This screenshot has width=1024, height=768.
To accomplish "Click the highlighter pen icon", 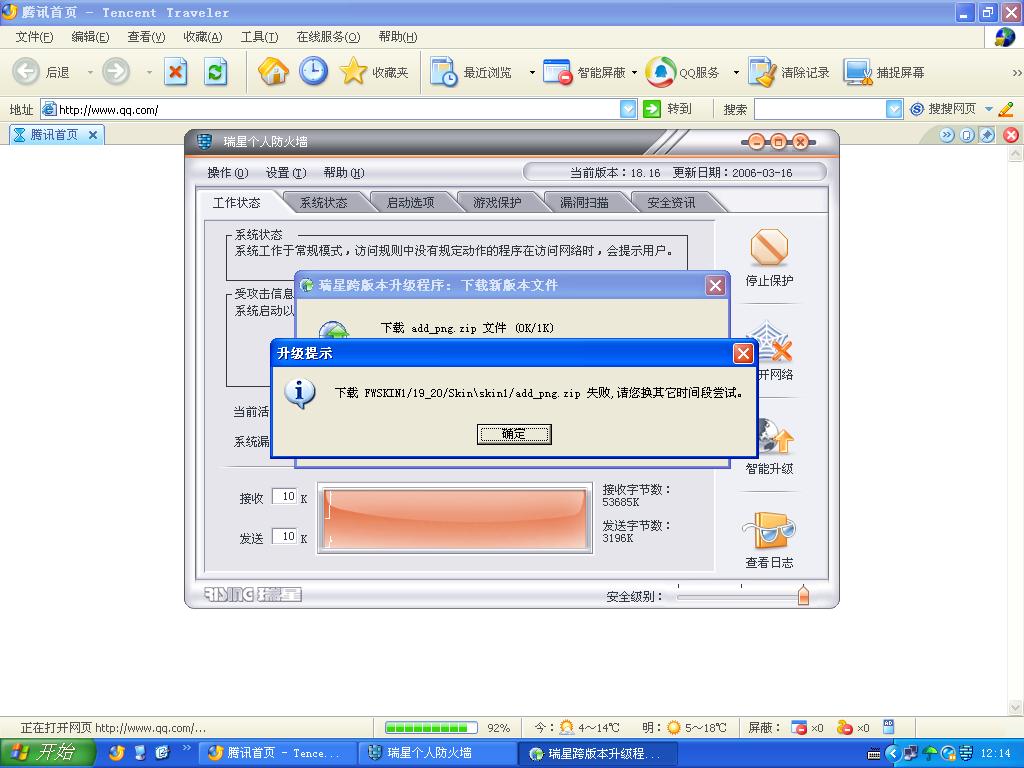I will [x=1006, y=109].
